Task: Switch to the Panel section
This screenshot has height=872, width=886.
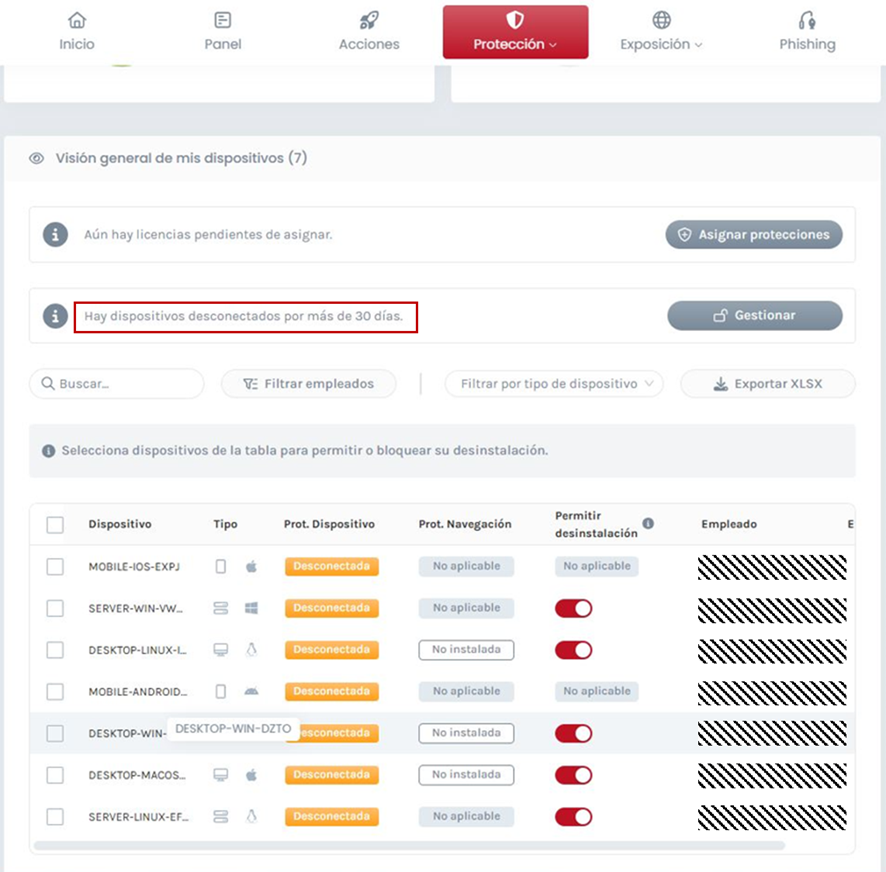Action: click(223, 28)
